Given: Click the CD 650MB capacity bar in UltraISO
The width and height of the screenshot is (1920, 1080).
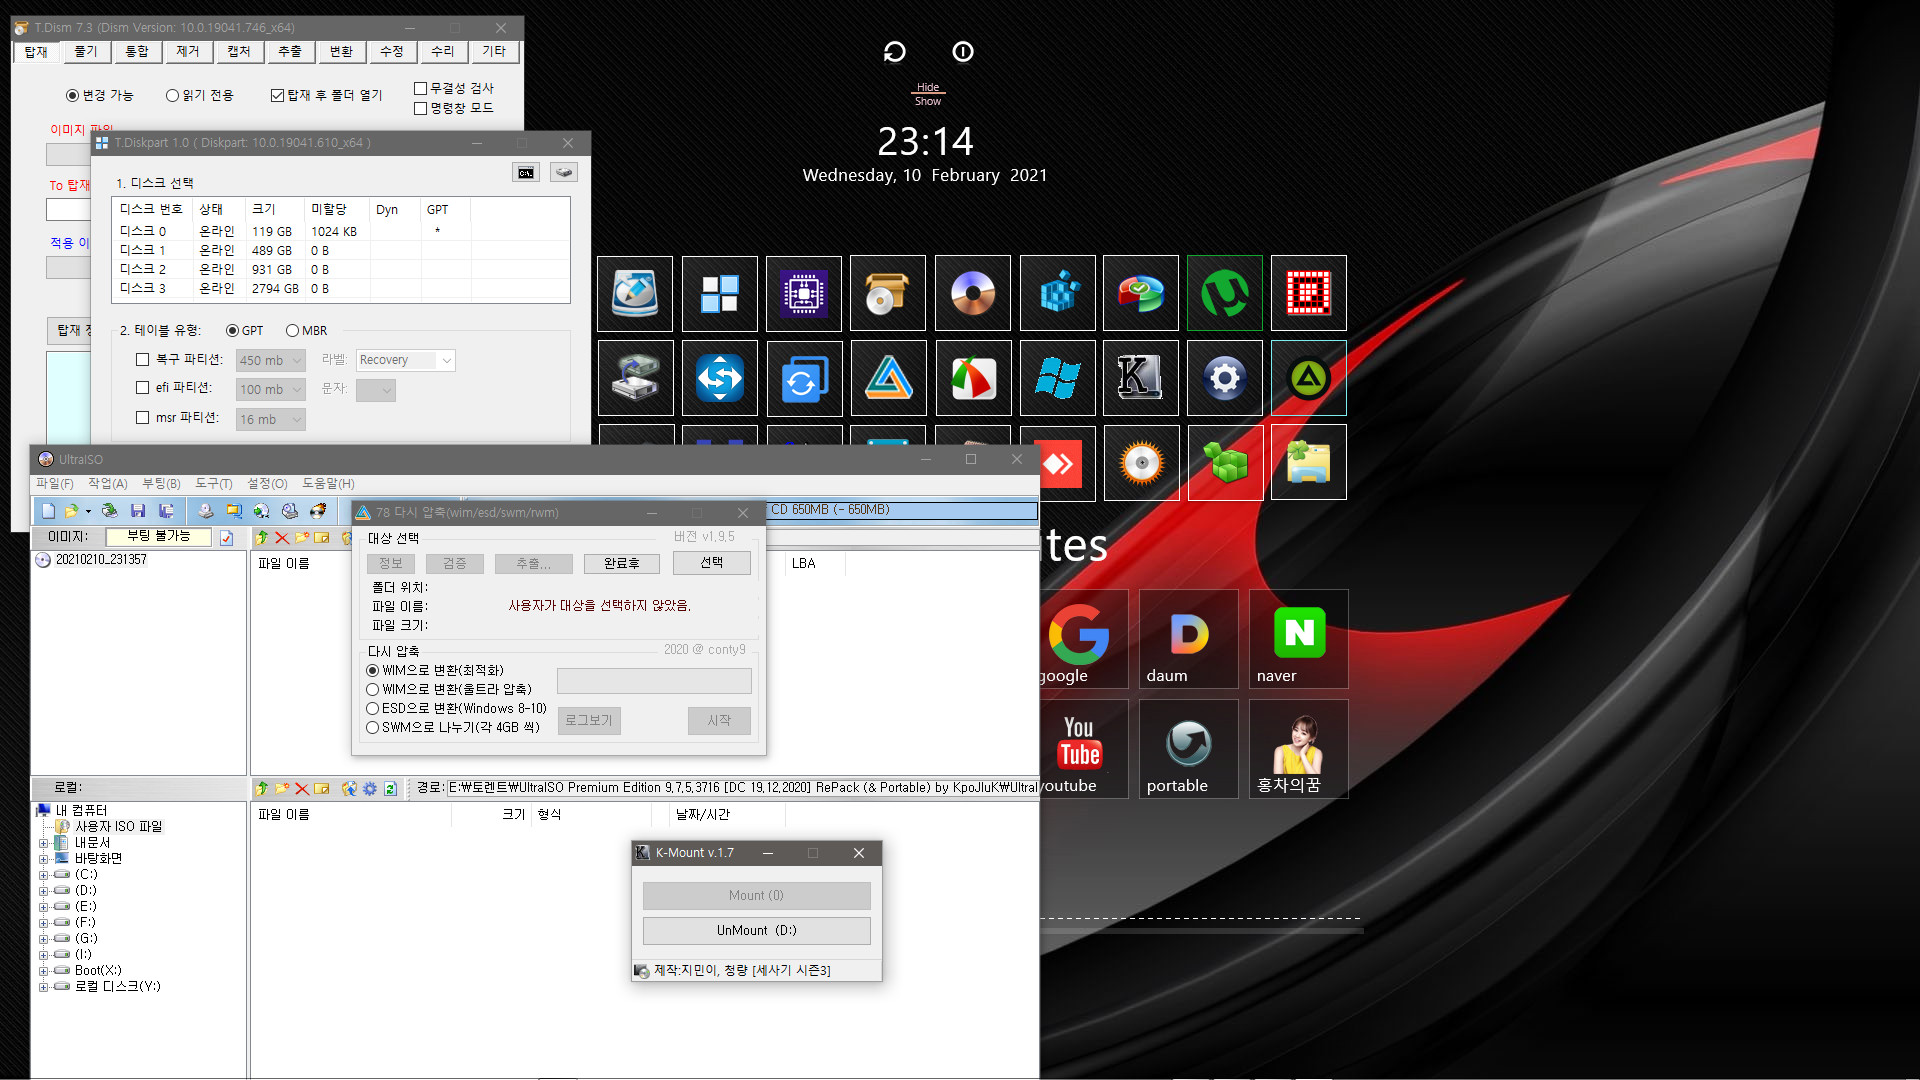Looking at the screenshot, I should [902, 510].
